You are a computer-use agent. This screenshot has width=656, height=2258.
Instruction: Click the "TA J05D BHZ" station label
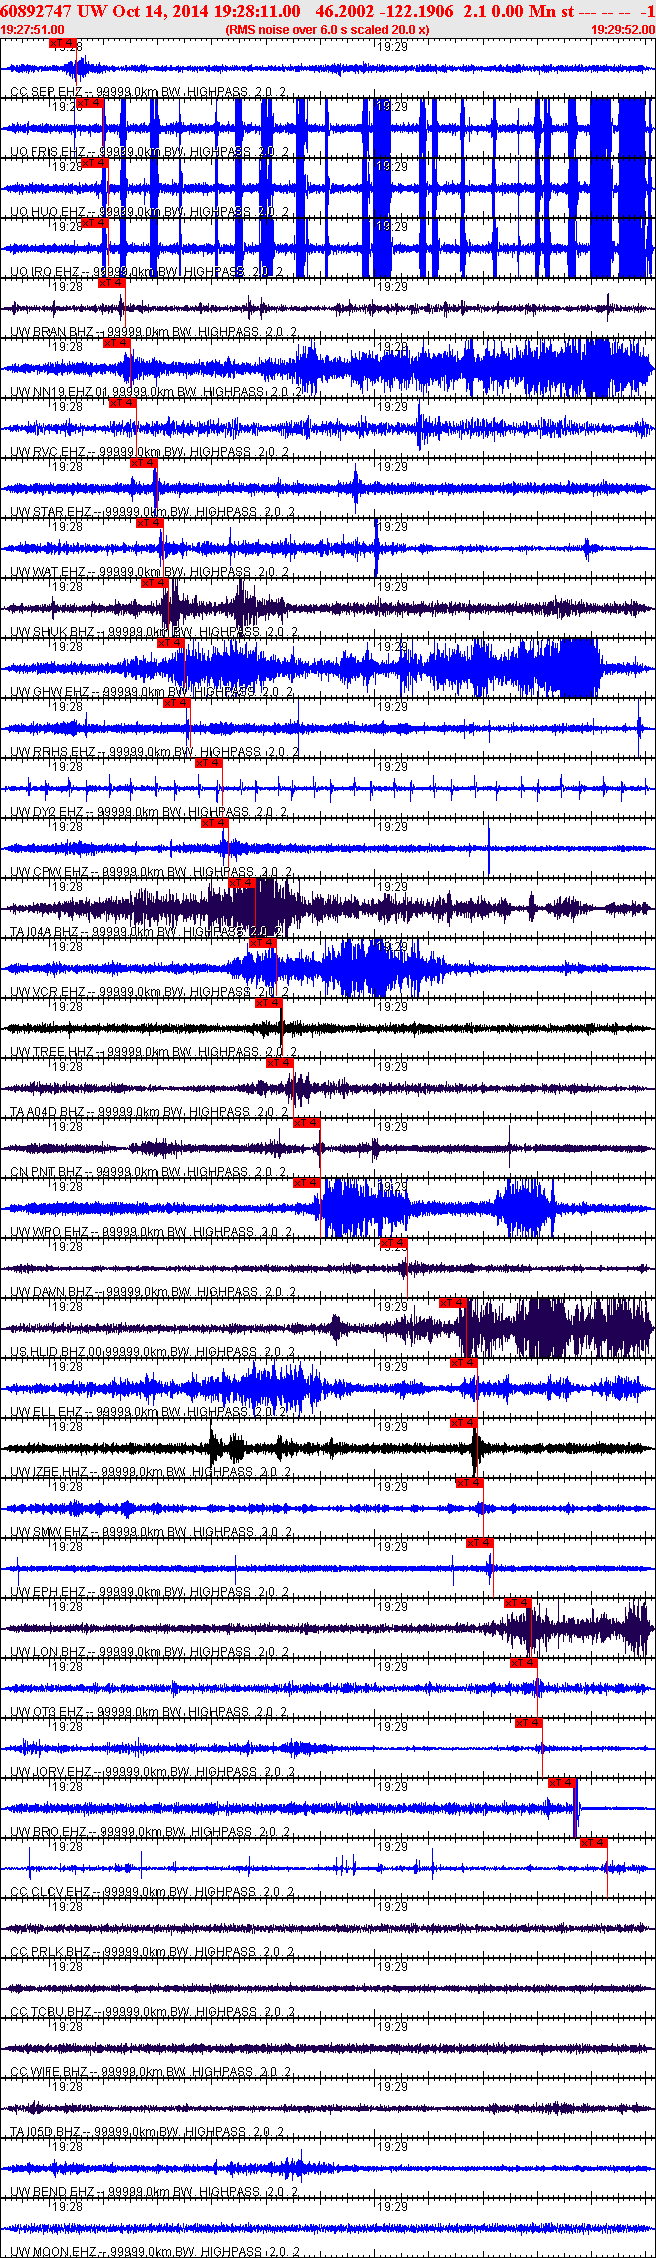pos(45,2132)
